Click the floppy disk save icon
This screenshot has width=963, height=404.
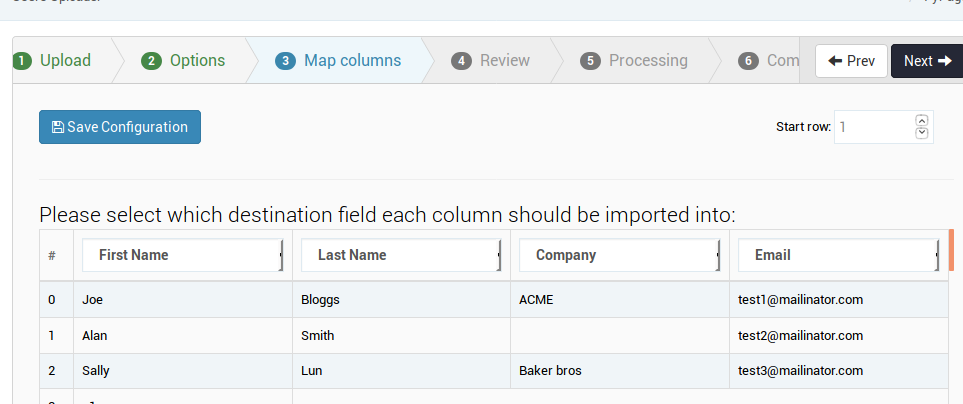(x=58, y=127)
